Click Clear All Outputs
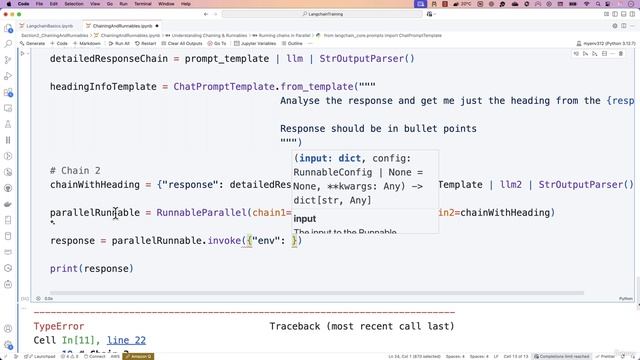Screen dimensions: 640x360 pyautogui.click(x=182, y=43)
